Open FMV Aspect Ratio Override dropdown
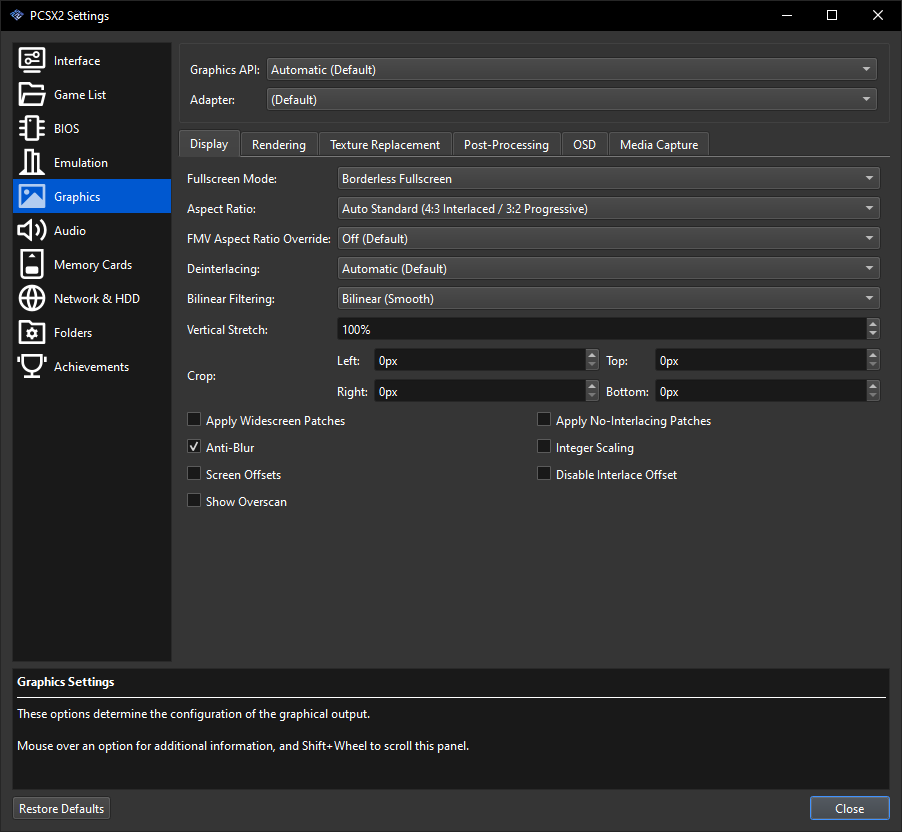The width and height of the screenshot is (902, 832). (x=609, y=238)
